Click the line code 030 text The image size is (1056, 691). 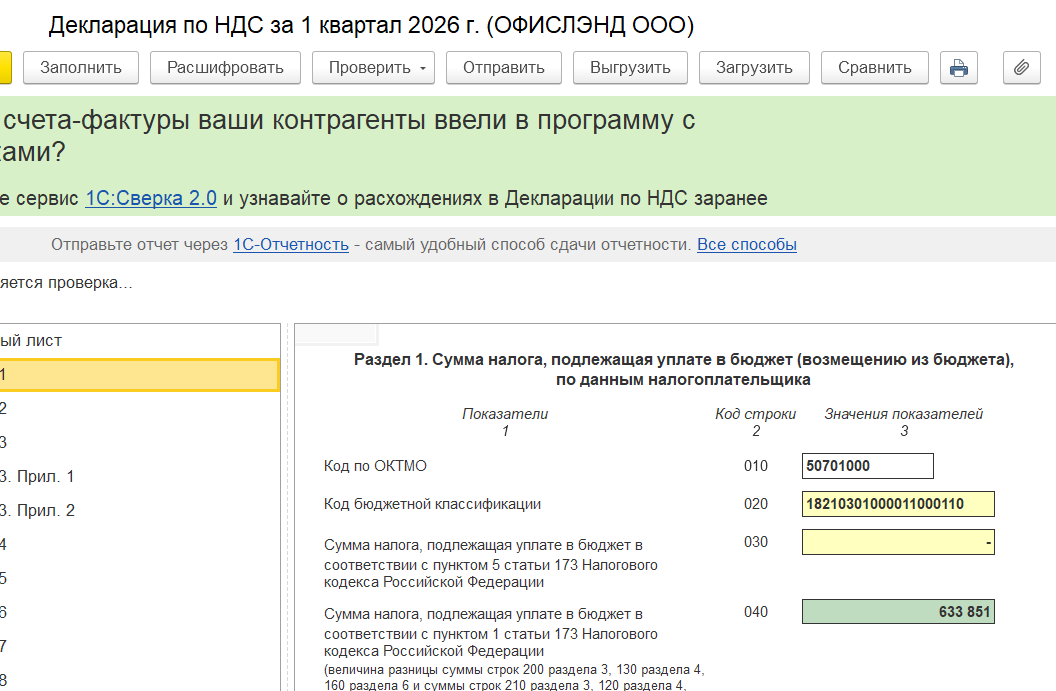pyautogui.click(x=756, y=541)
